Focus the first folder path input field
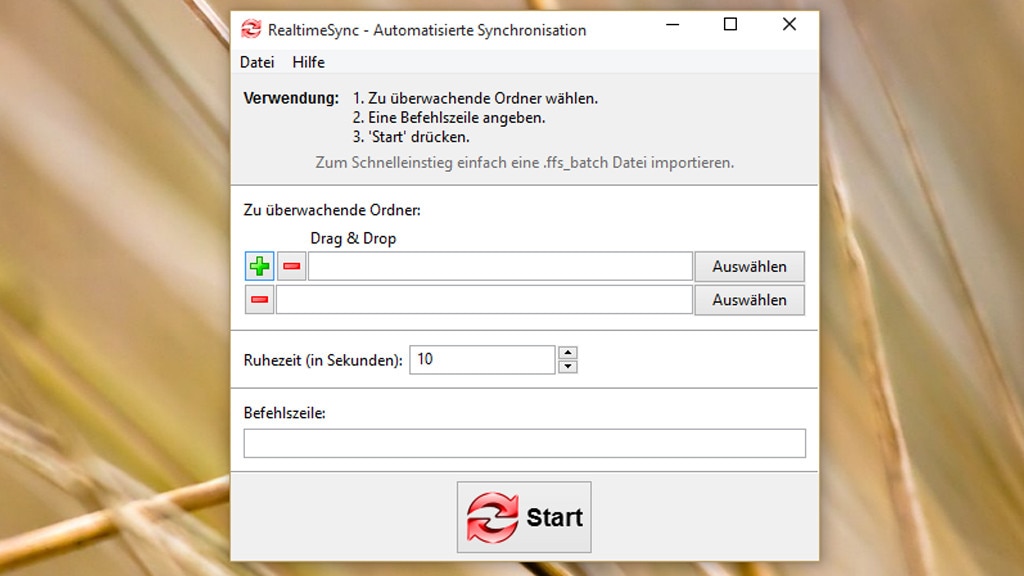The height and width of the screenshot is (576, 1024). [x=500, y=266]
